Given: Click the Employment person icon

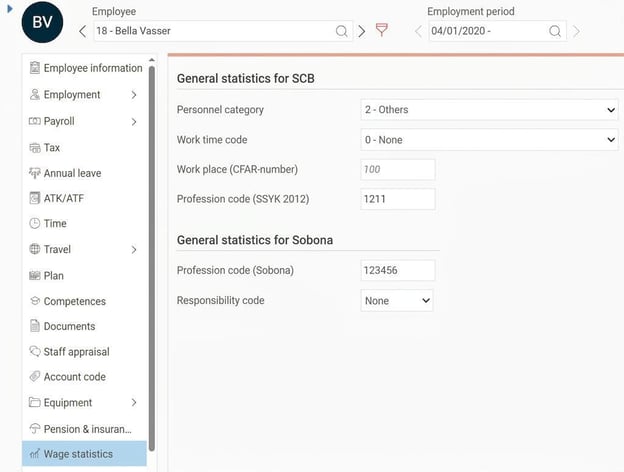Looking at the screenshot, I should (35, 94).
